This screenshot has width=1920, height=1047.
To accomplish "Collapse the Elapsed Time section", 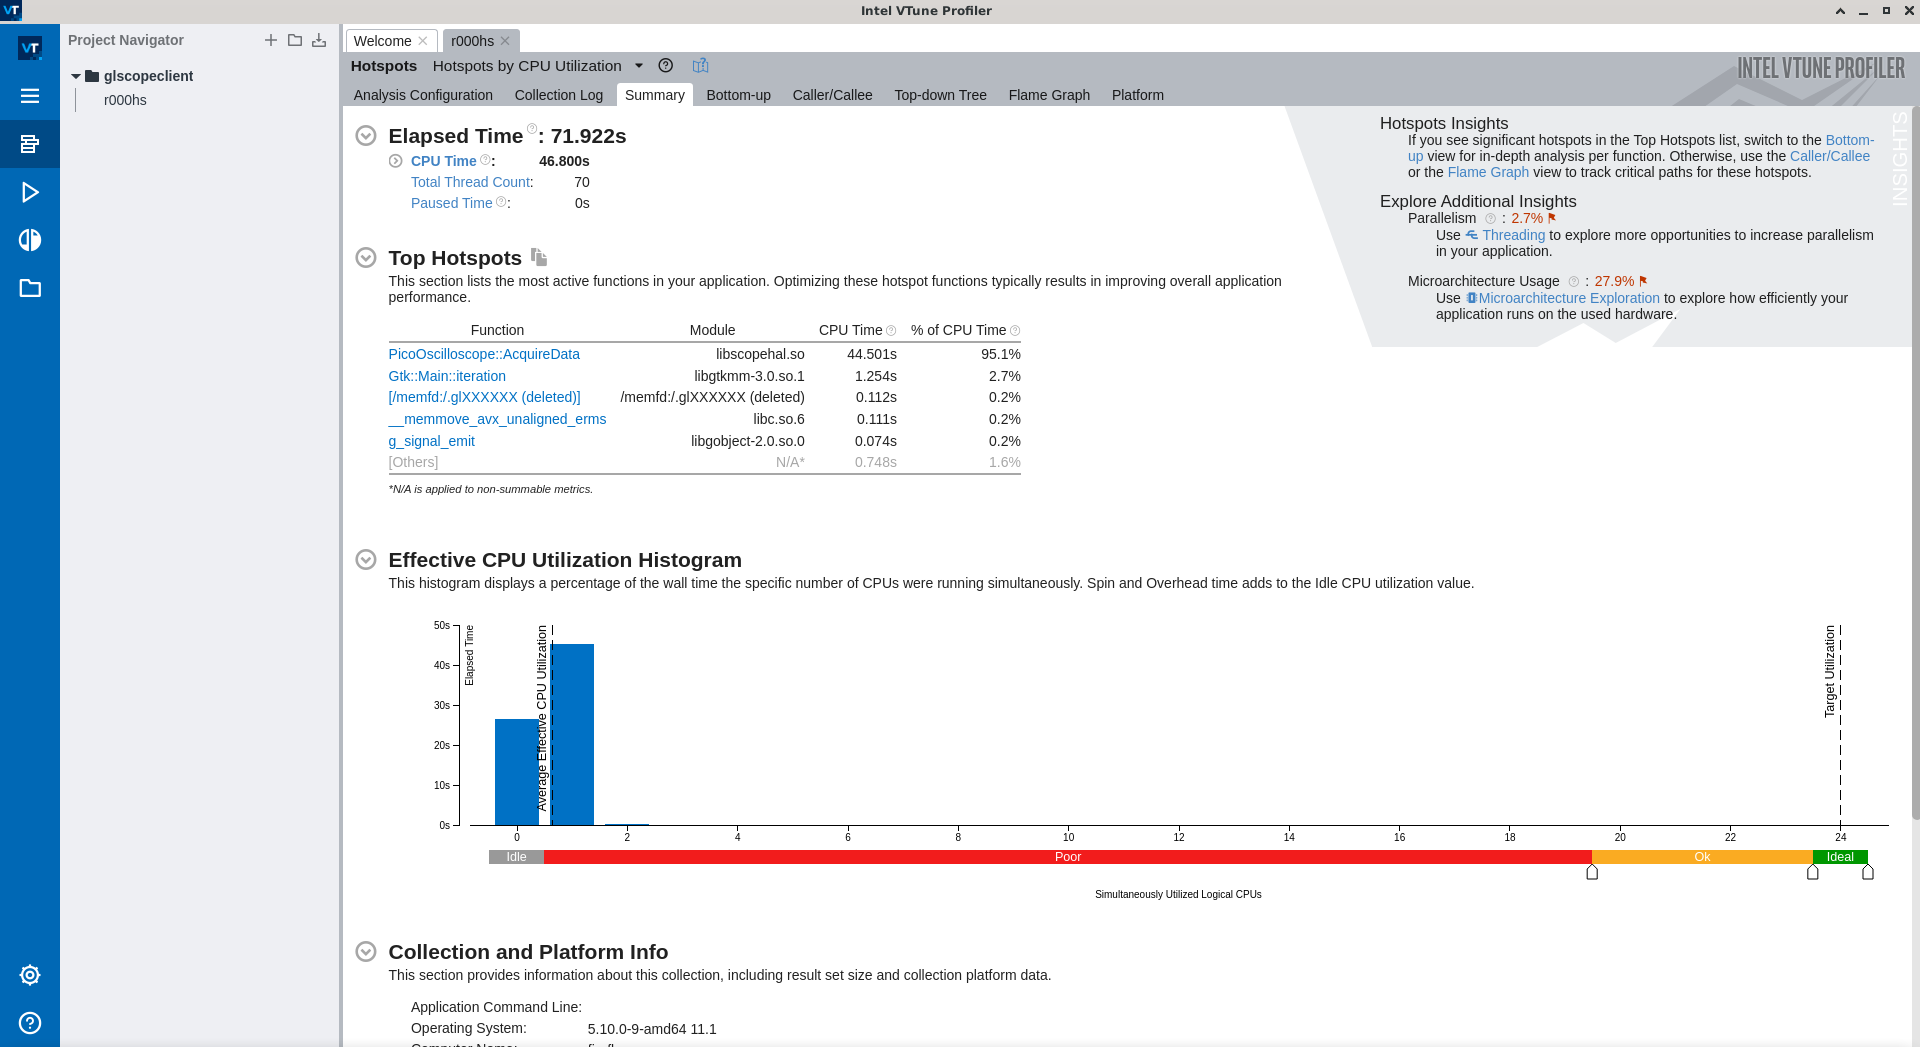I will click(366, 136).
